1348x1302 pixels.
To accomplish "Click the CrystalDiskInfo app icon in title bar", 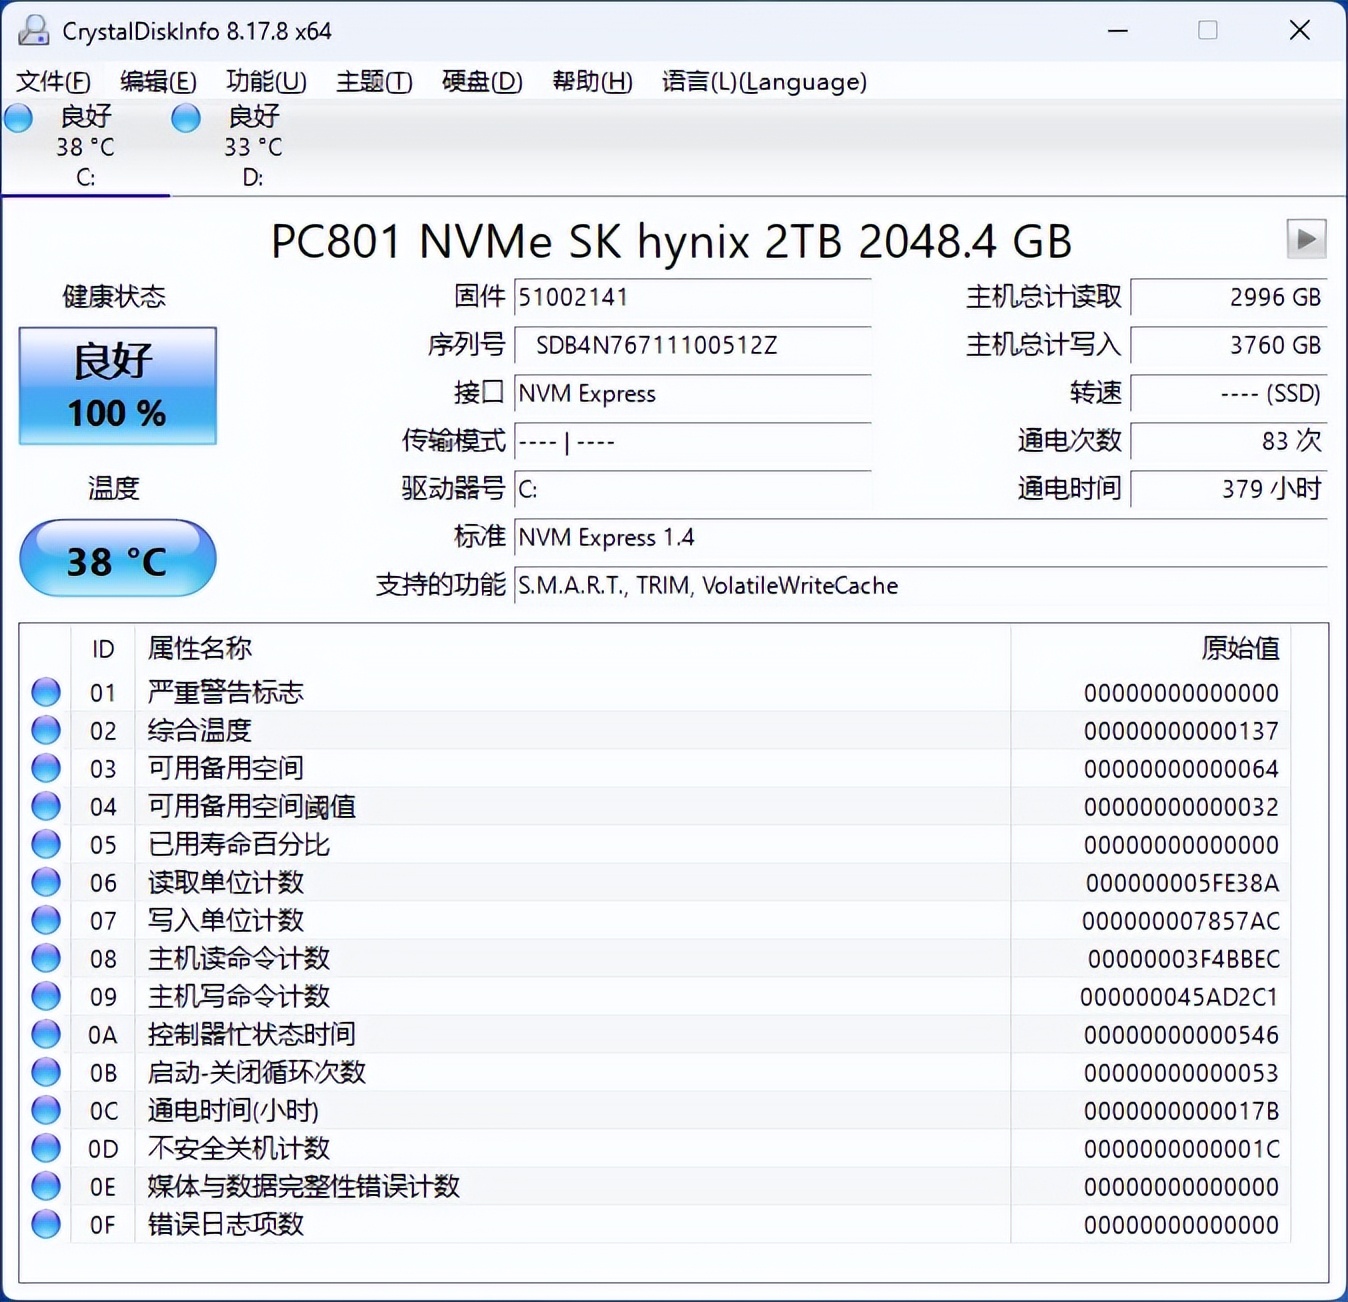I will (x=33, y=31).
